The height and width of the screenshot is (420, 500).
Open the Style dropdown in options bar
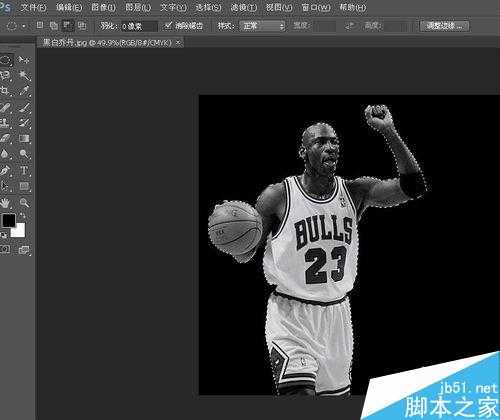[x=263, y=26]
